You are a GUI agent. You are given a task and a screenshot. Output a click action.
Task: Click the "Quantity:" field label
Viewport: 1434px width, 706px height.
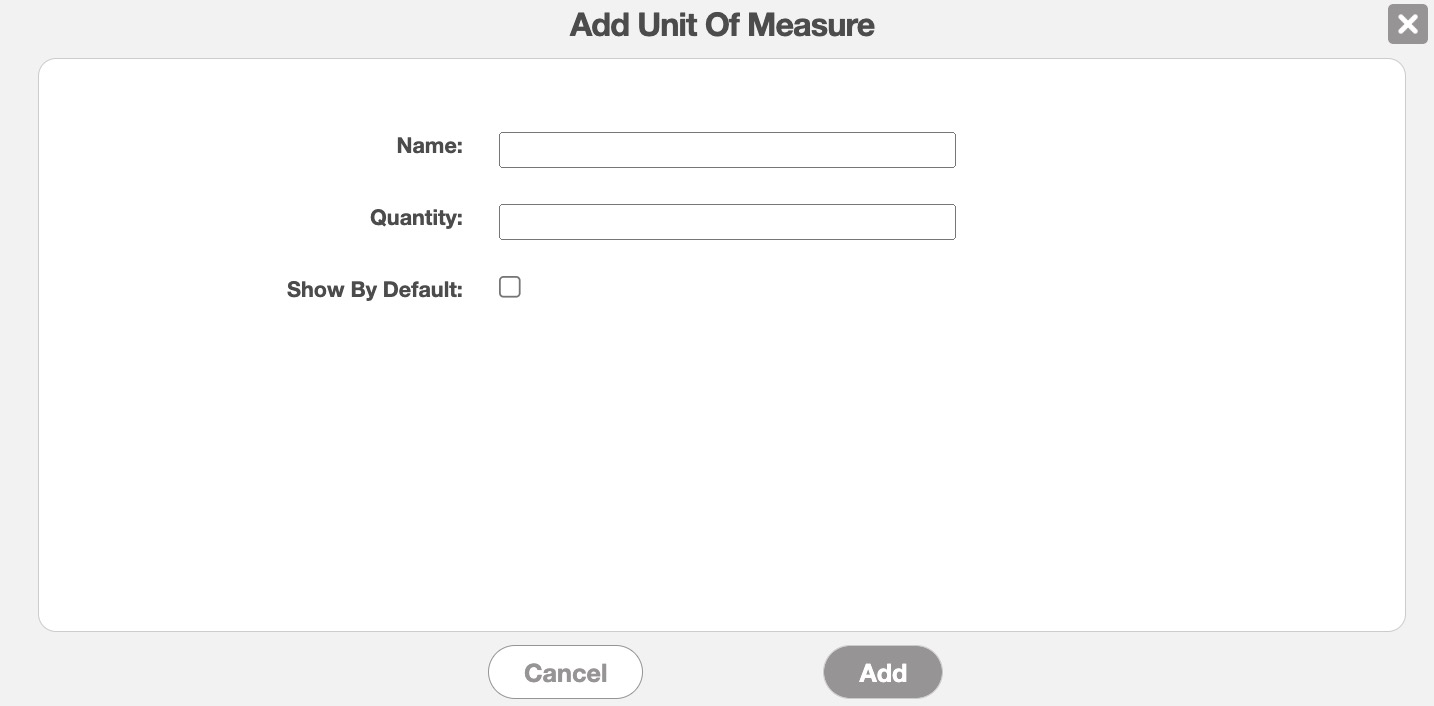pos(416,218)
